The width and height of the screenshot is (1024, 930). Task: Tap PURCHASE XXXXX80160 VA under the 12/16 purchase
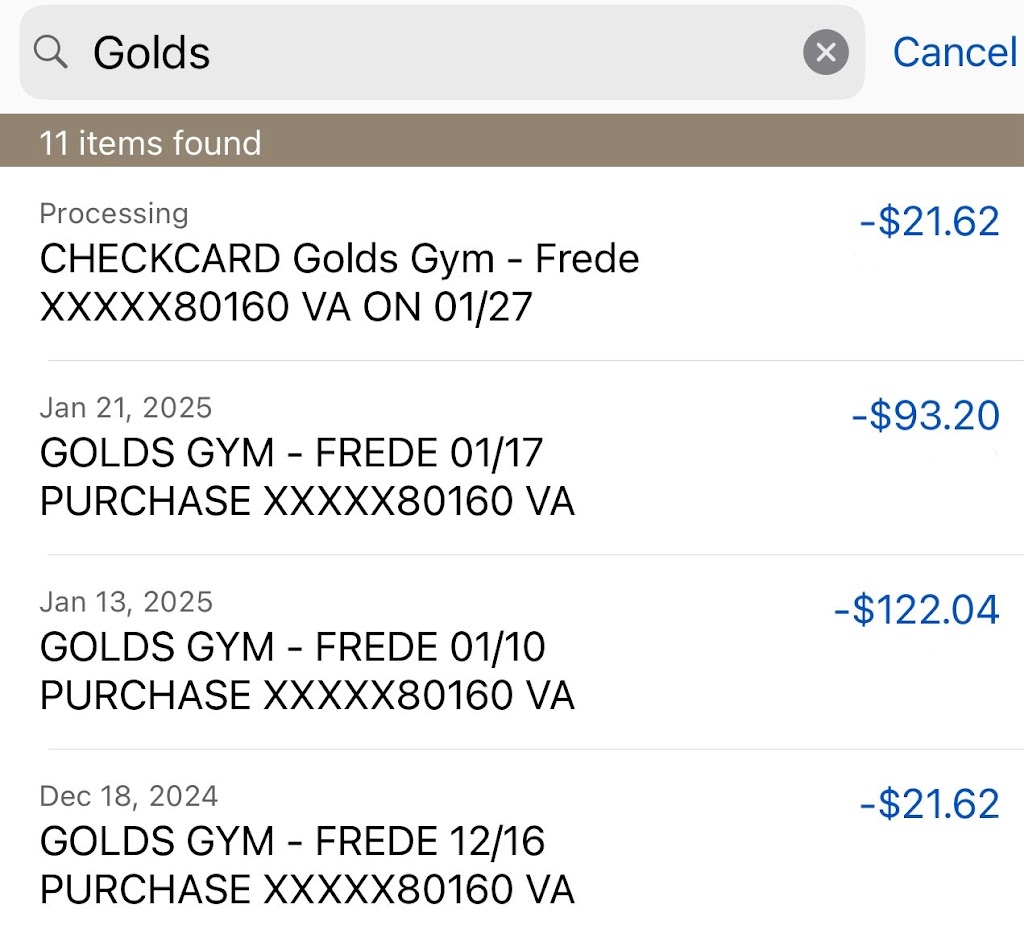pos(307,890)
